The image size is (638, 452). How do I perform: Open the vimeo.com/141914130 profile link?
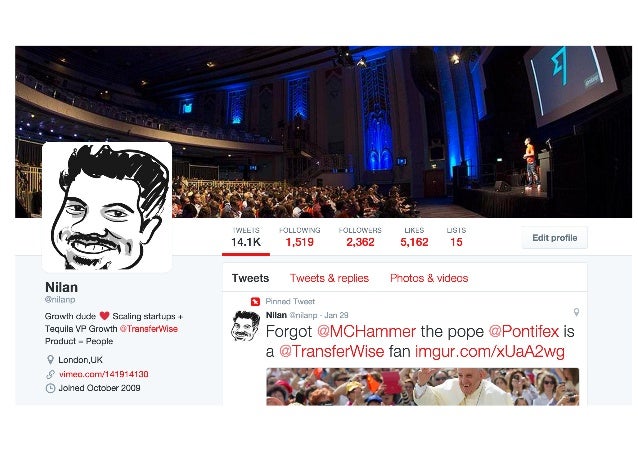[104, 374]
